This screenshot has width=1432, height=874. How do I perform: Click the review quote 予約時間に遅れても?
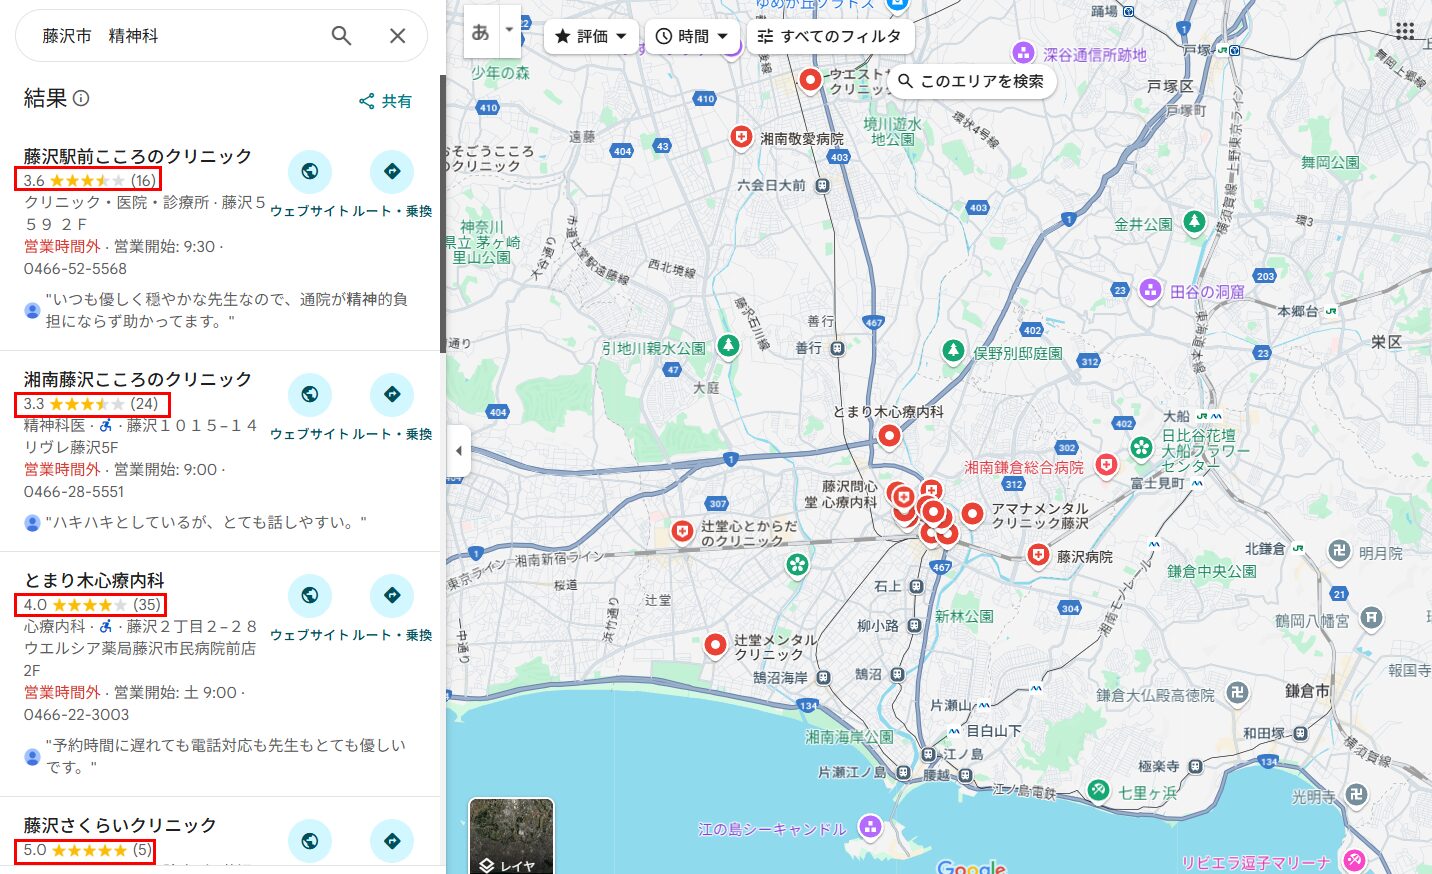point(225,756)
